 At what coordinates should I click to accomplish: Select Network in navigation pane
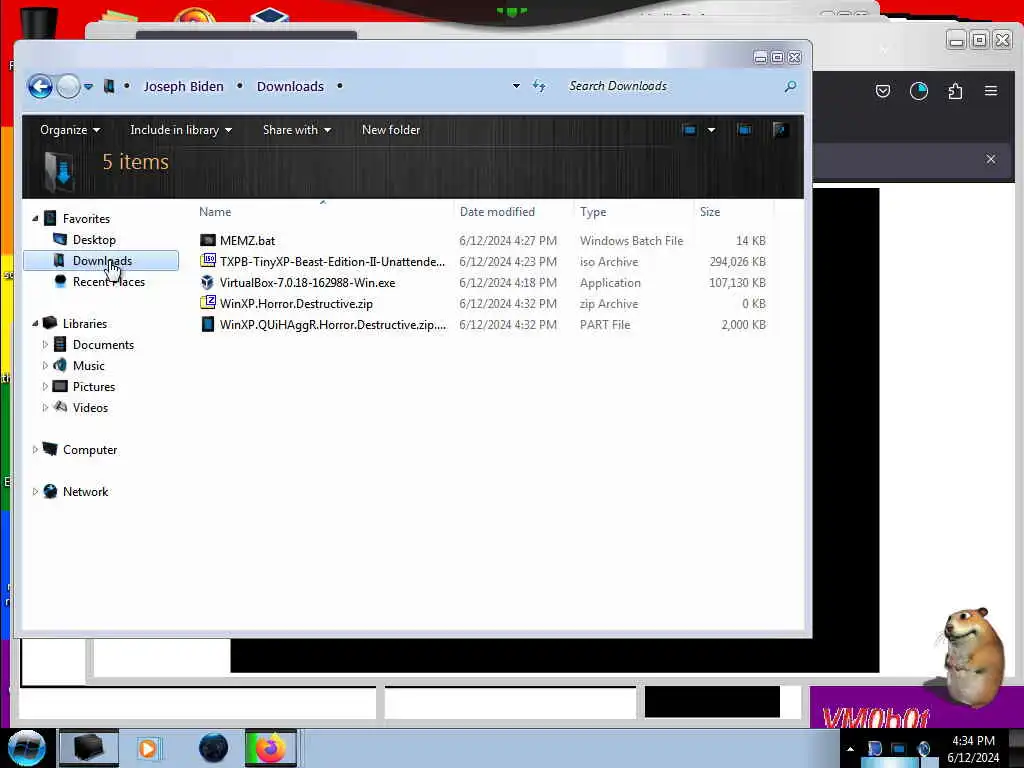point(85,491)
